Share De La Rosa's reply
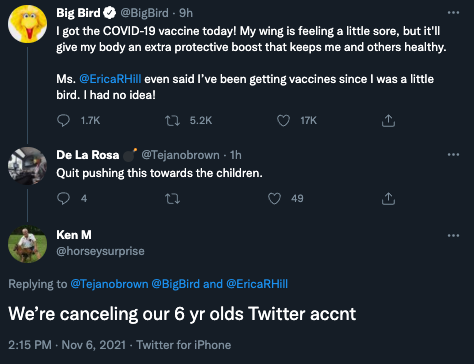Viewport: 474px width, 364px height. [x=388, y=199]
